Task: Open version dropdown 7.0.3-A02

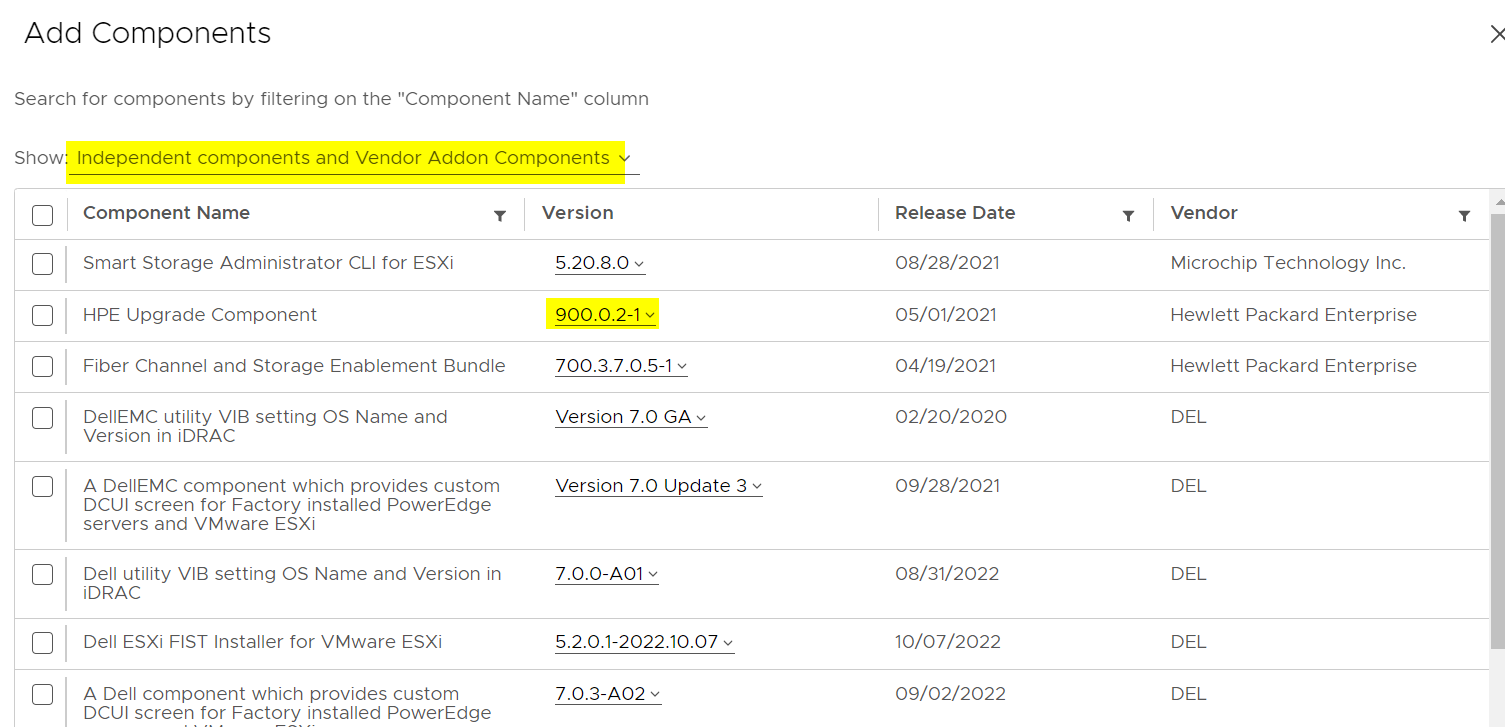Action: pos(608,693)
